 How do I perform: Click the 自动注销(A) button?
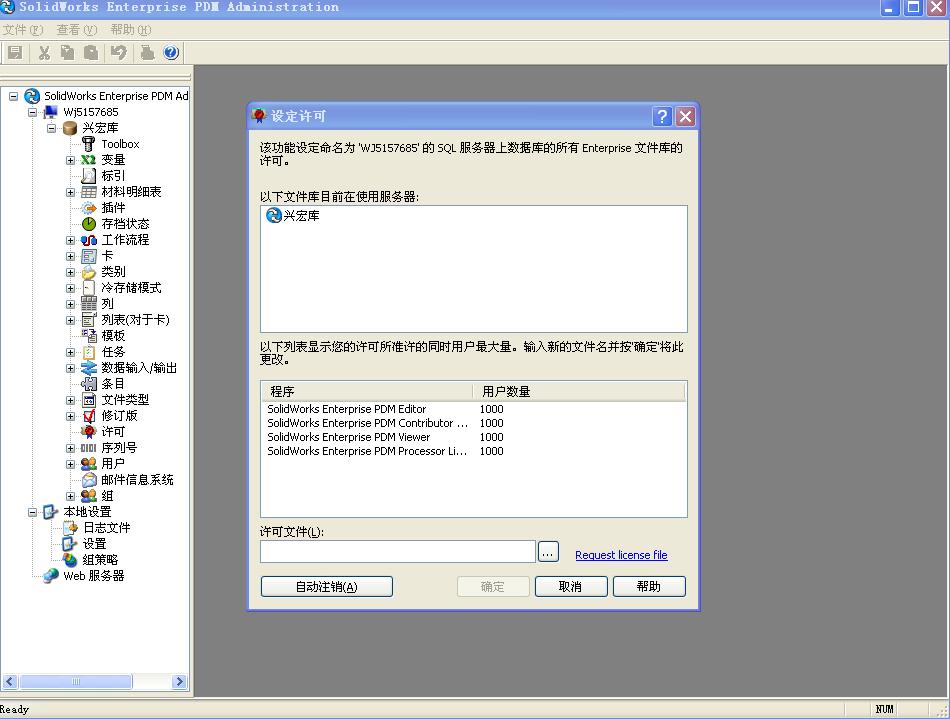[x=327, y=586]
